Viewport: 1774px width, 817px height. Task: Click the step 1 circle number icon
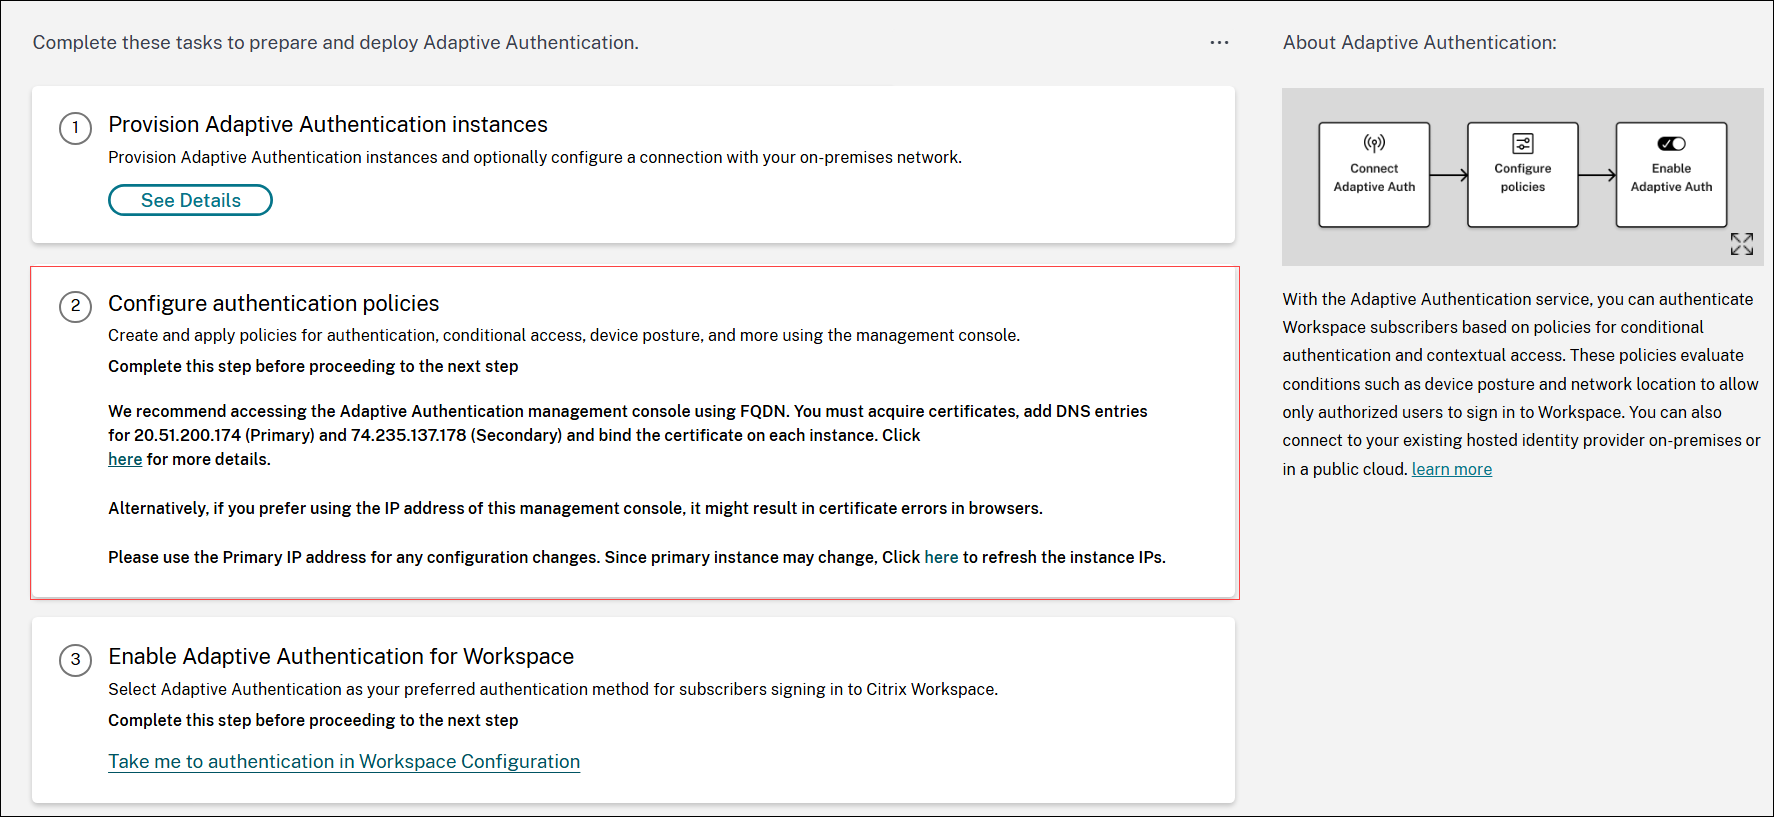(75, 128)
